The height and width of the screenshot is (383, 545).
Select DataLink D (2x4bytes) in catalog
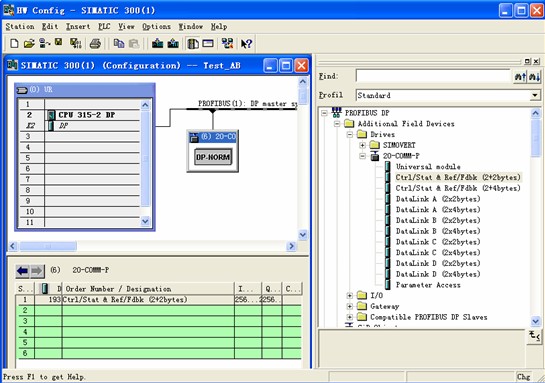tap(438, 274)
